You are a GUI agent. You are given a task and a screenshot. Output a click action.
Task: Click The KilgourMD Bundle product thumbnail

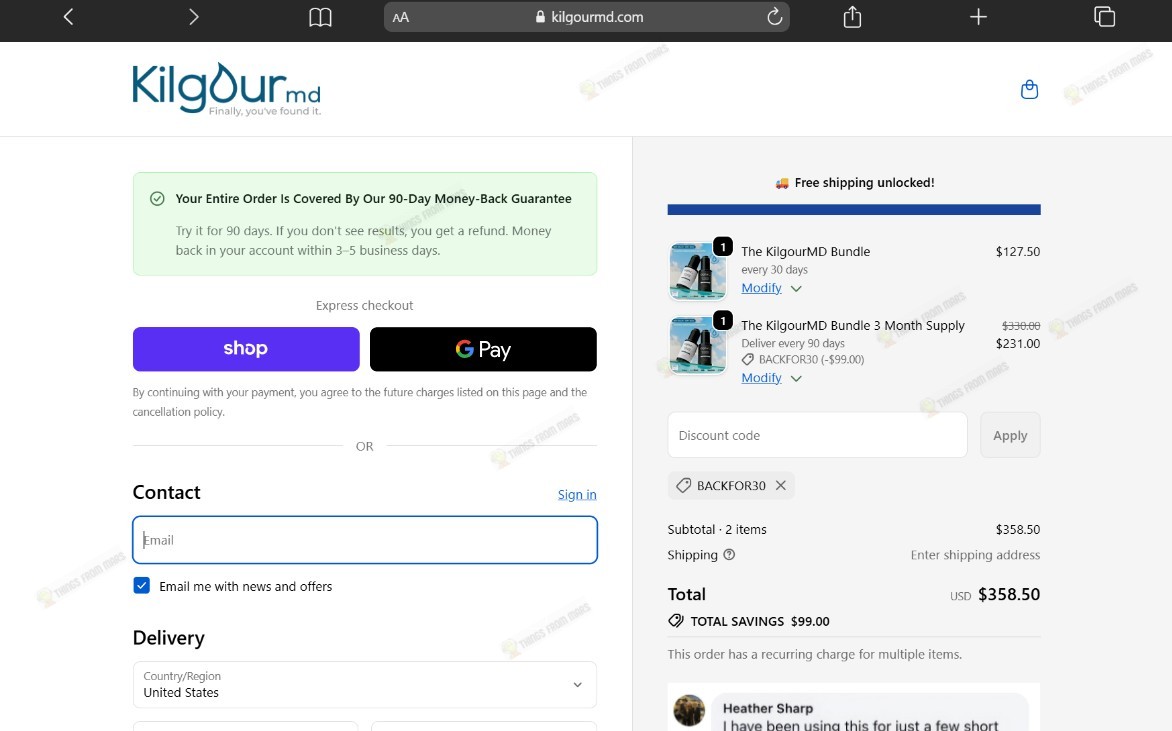tap(697, 271)
